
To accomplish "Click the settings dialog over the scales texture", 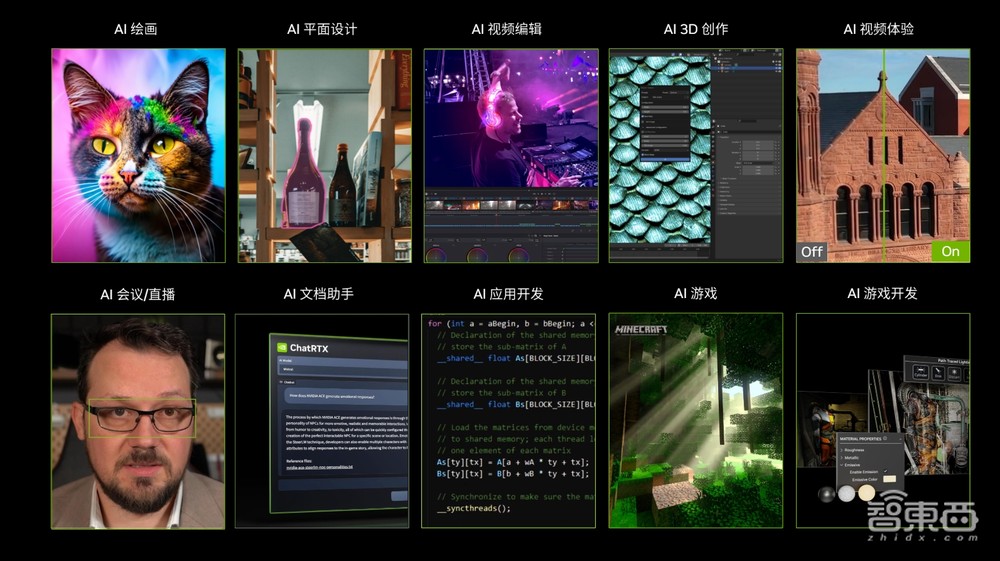I will point(665,122).
